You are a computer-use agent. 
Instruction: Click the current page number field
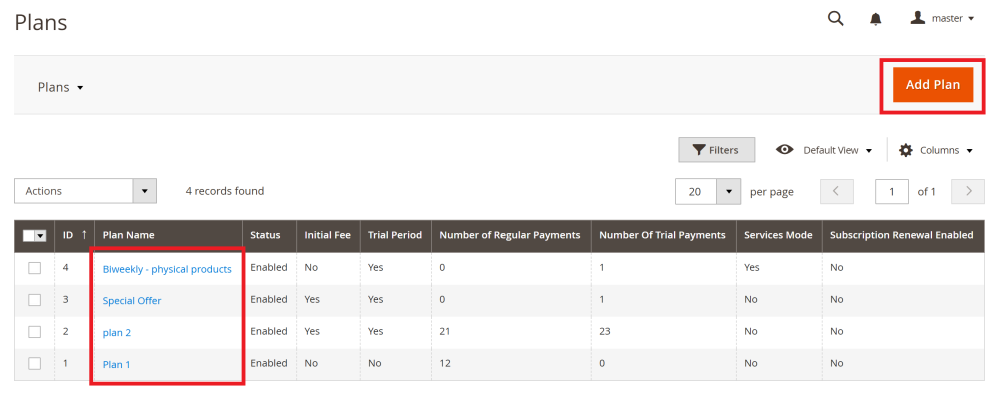point(892,191)
